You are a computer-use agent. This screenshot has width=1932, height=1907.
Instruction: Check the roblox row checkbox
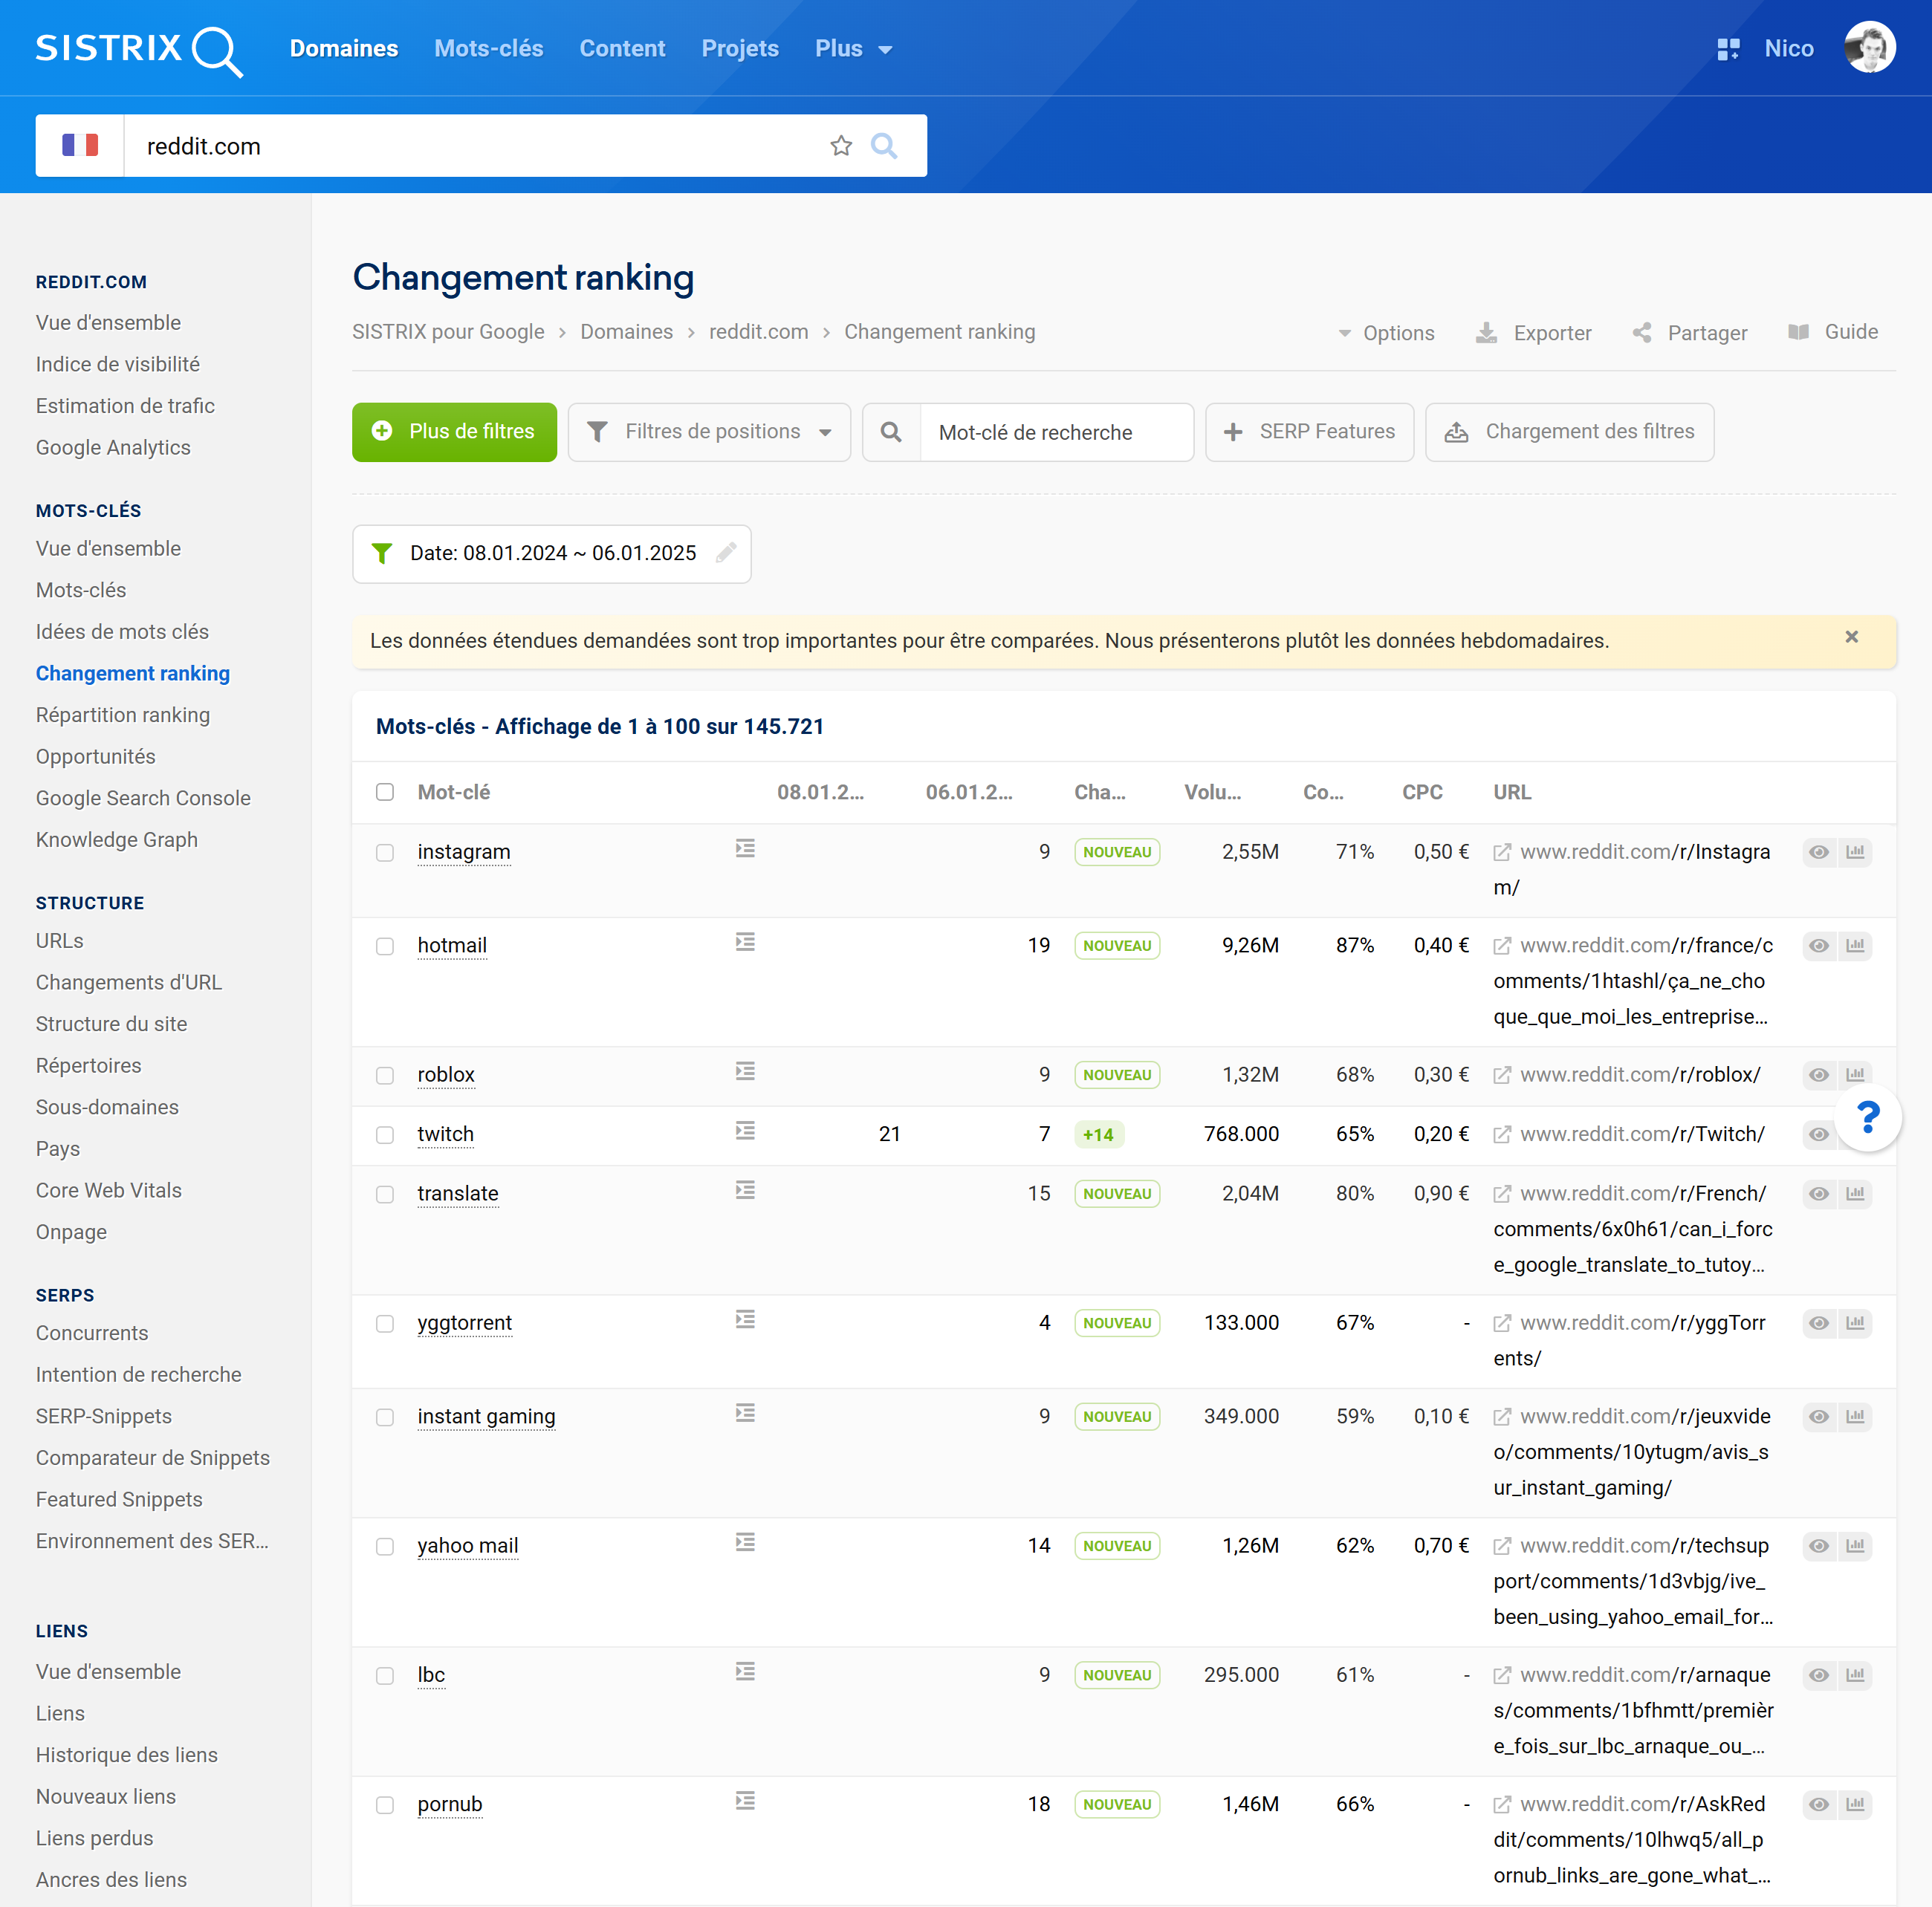click(x=385, y=1076)
